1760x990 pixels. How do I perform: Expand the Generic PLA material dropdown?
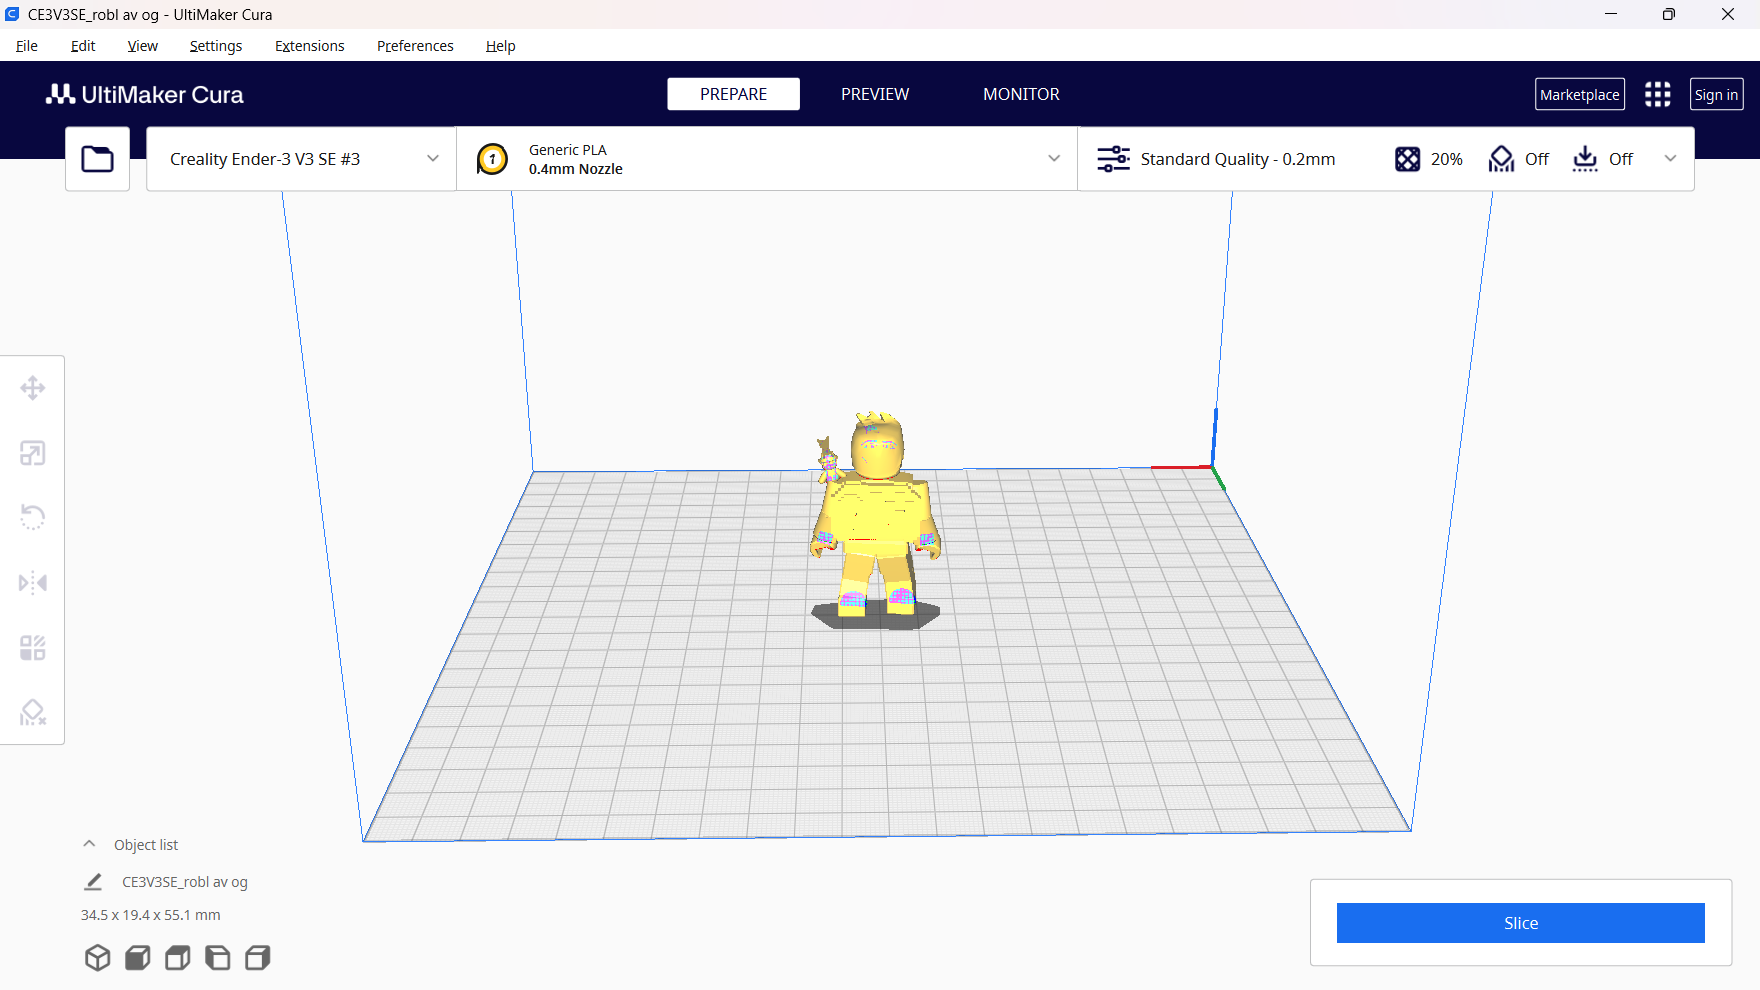(x=1054, y=158)
